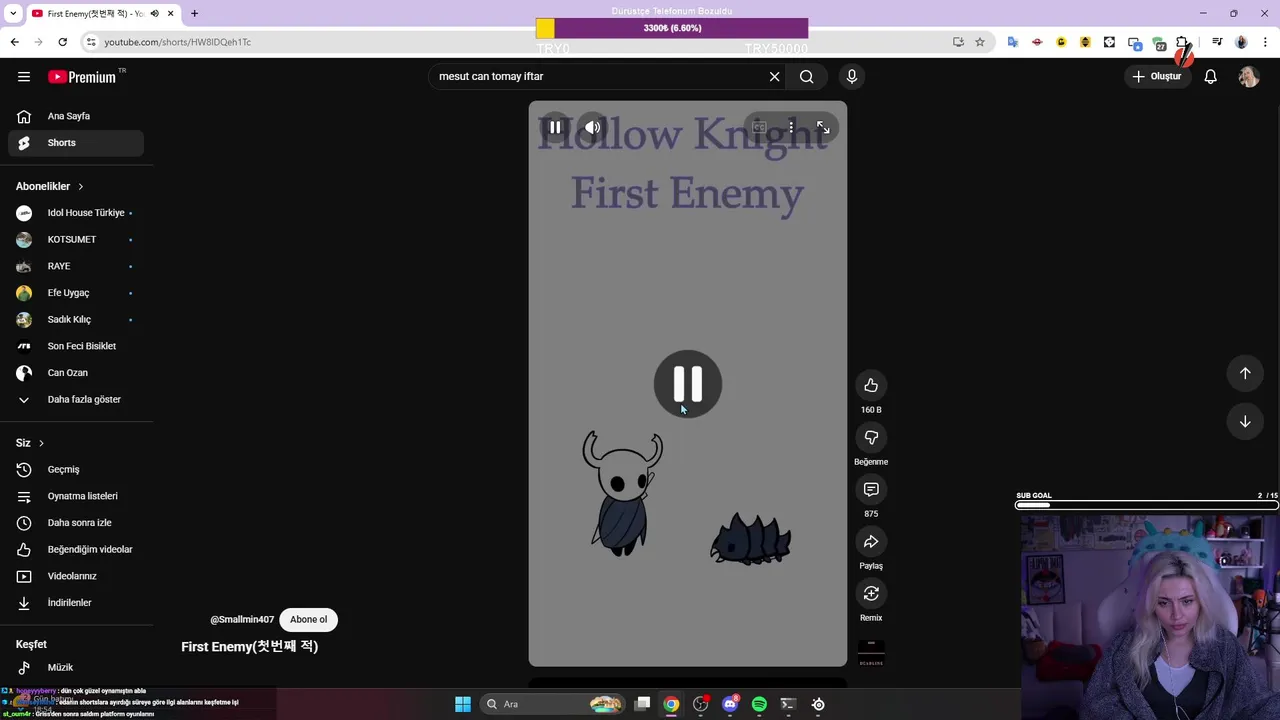Go to Ana Sayfa in the sidebar
1280x720 pixels.
tap(76, 116)
